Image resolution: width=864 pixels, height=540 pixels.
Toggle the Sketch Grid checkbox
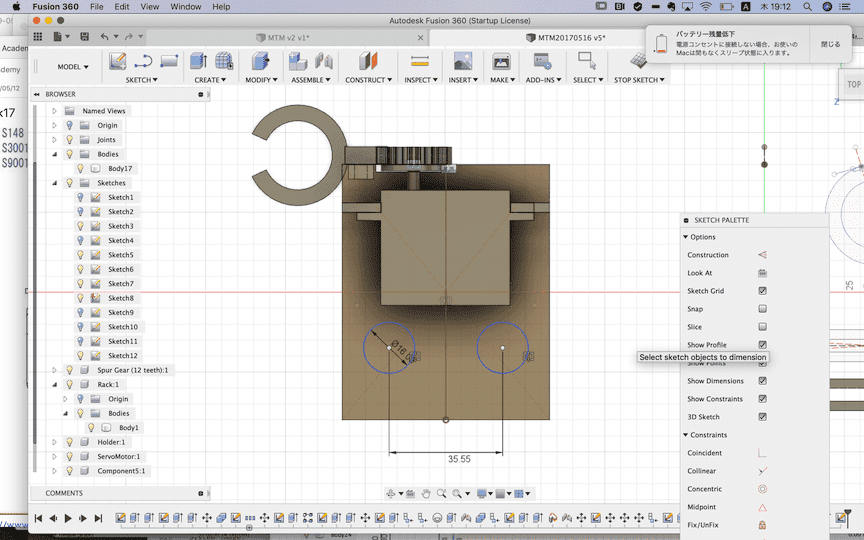coord(762,291)
